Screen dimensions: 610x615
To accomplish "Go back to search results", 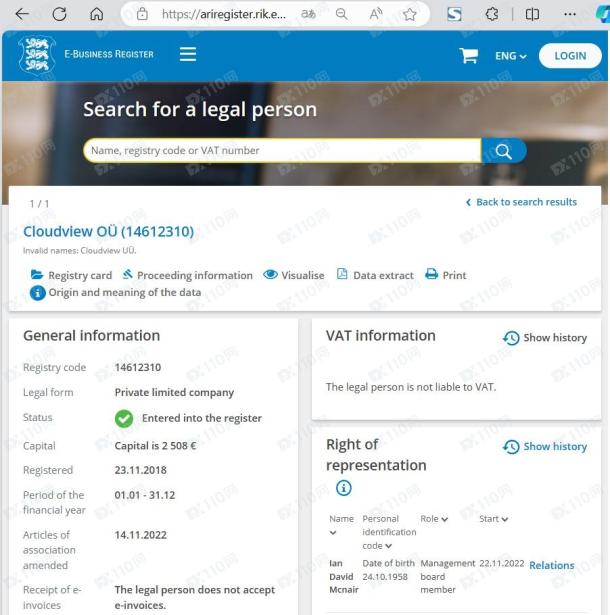I will 521,202.
